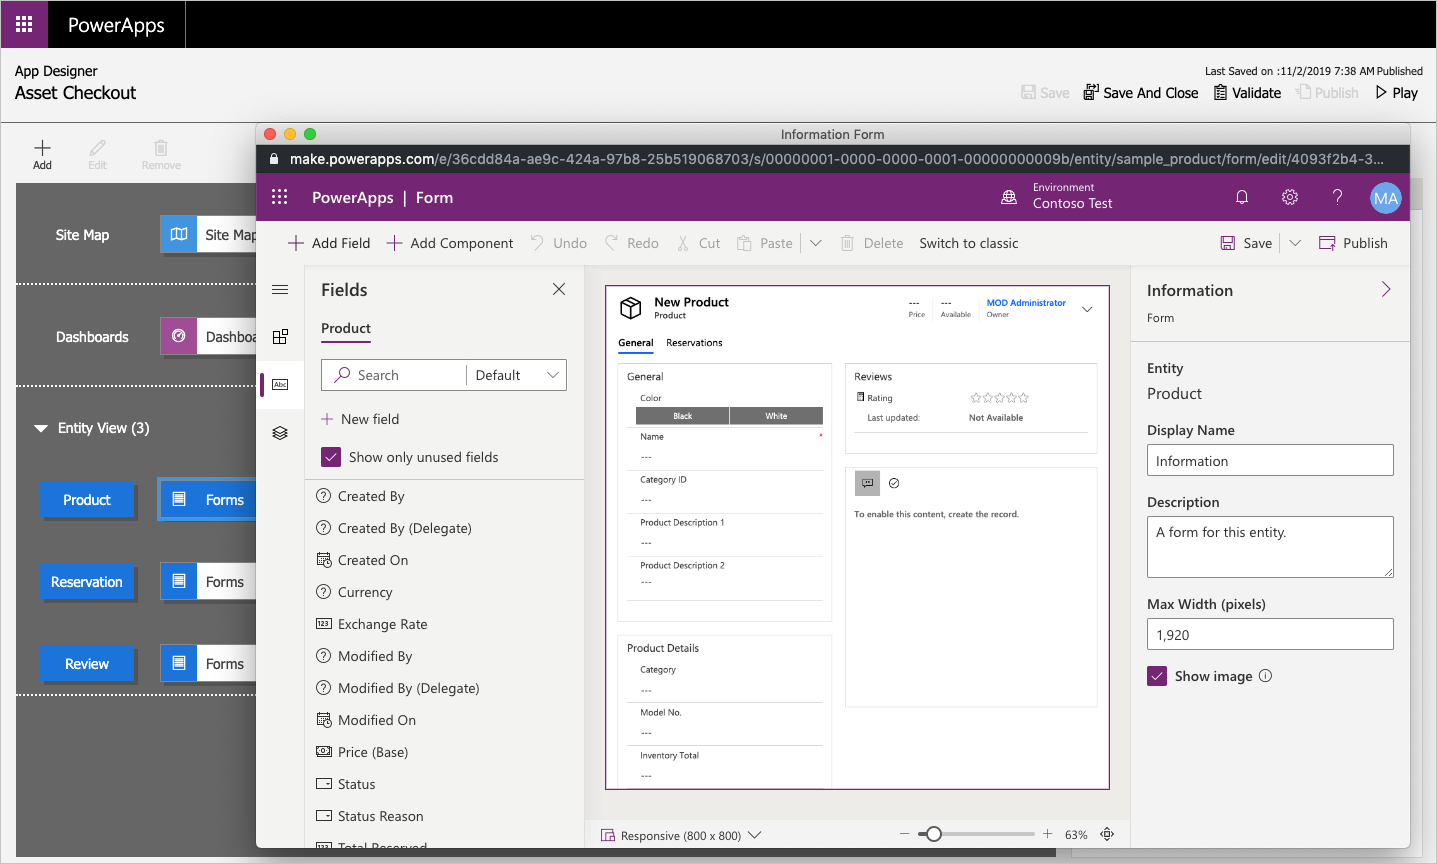Screen dimensions: 1437x864
Task: Click the Reservation entity button
Action: pyautogui.click(x=87, y=582)
